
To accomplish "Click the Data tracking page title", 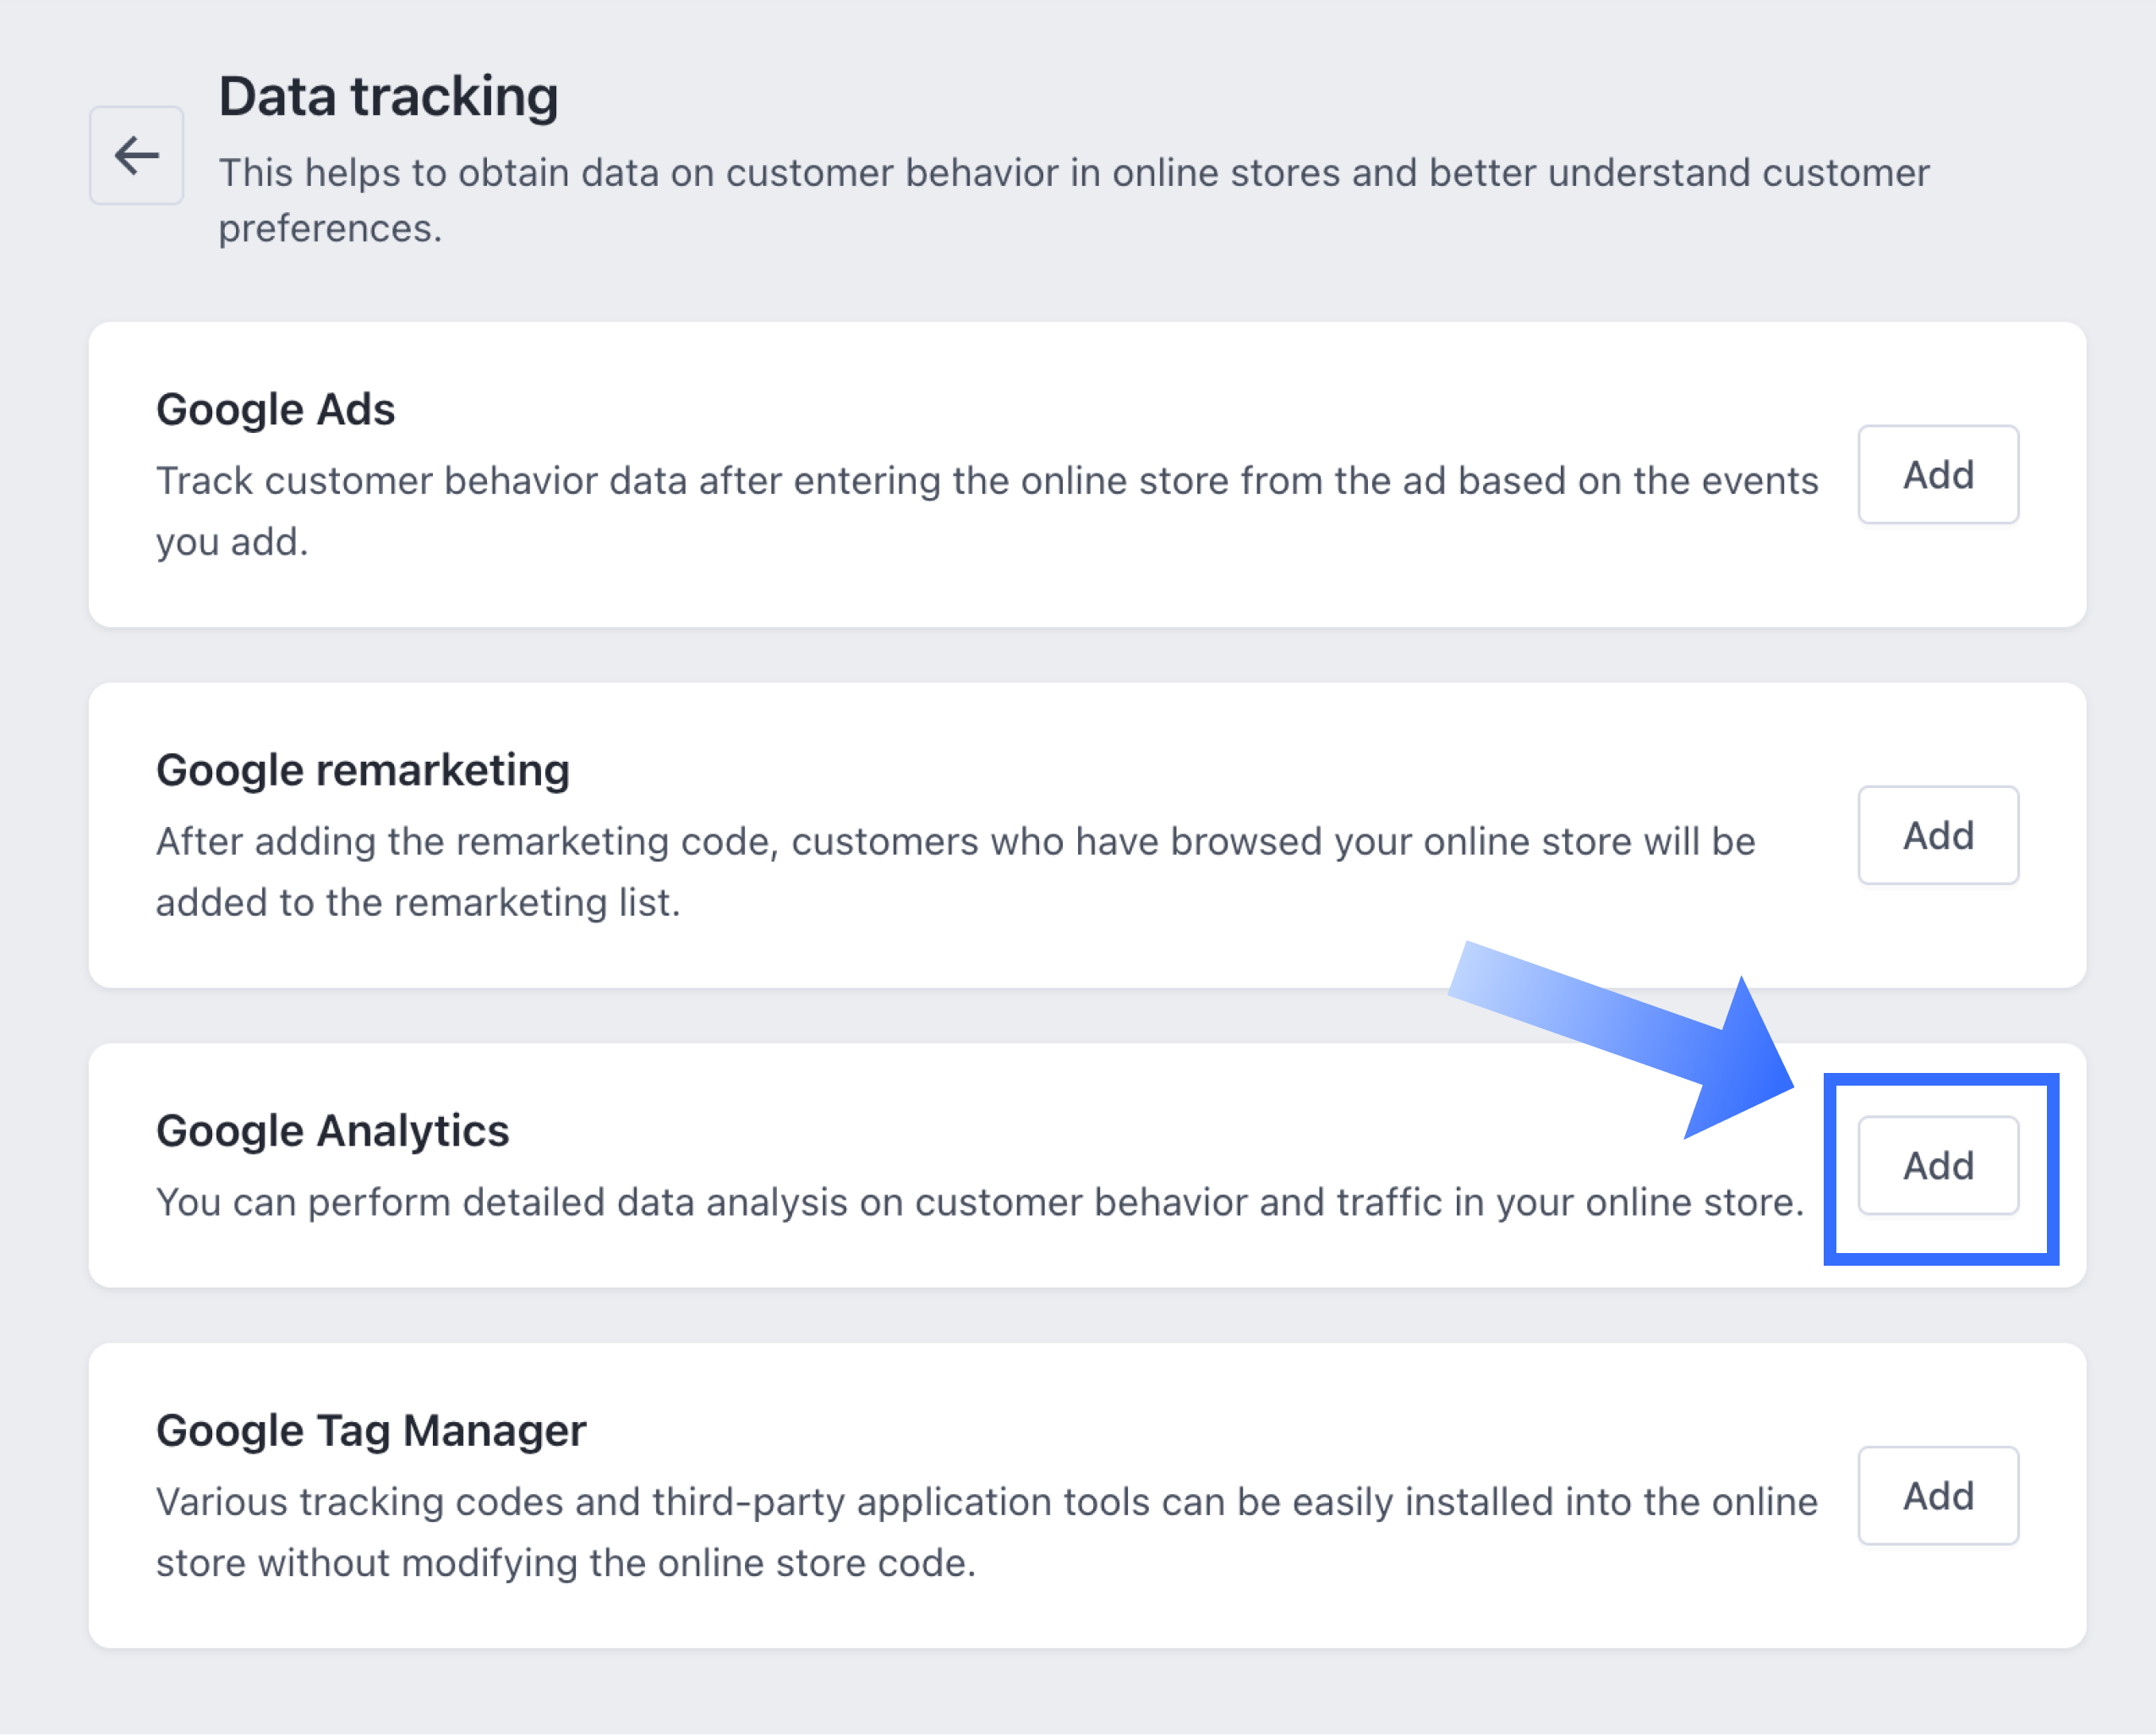I will coord(388,97).
